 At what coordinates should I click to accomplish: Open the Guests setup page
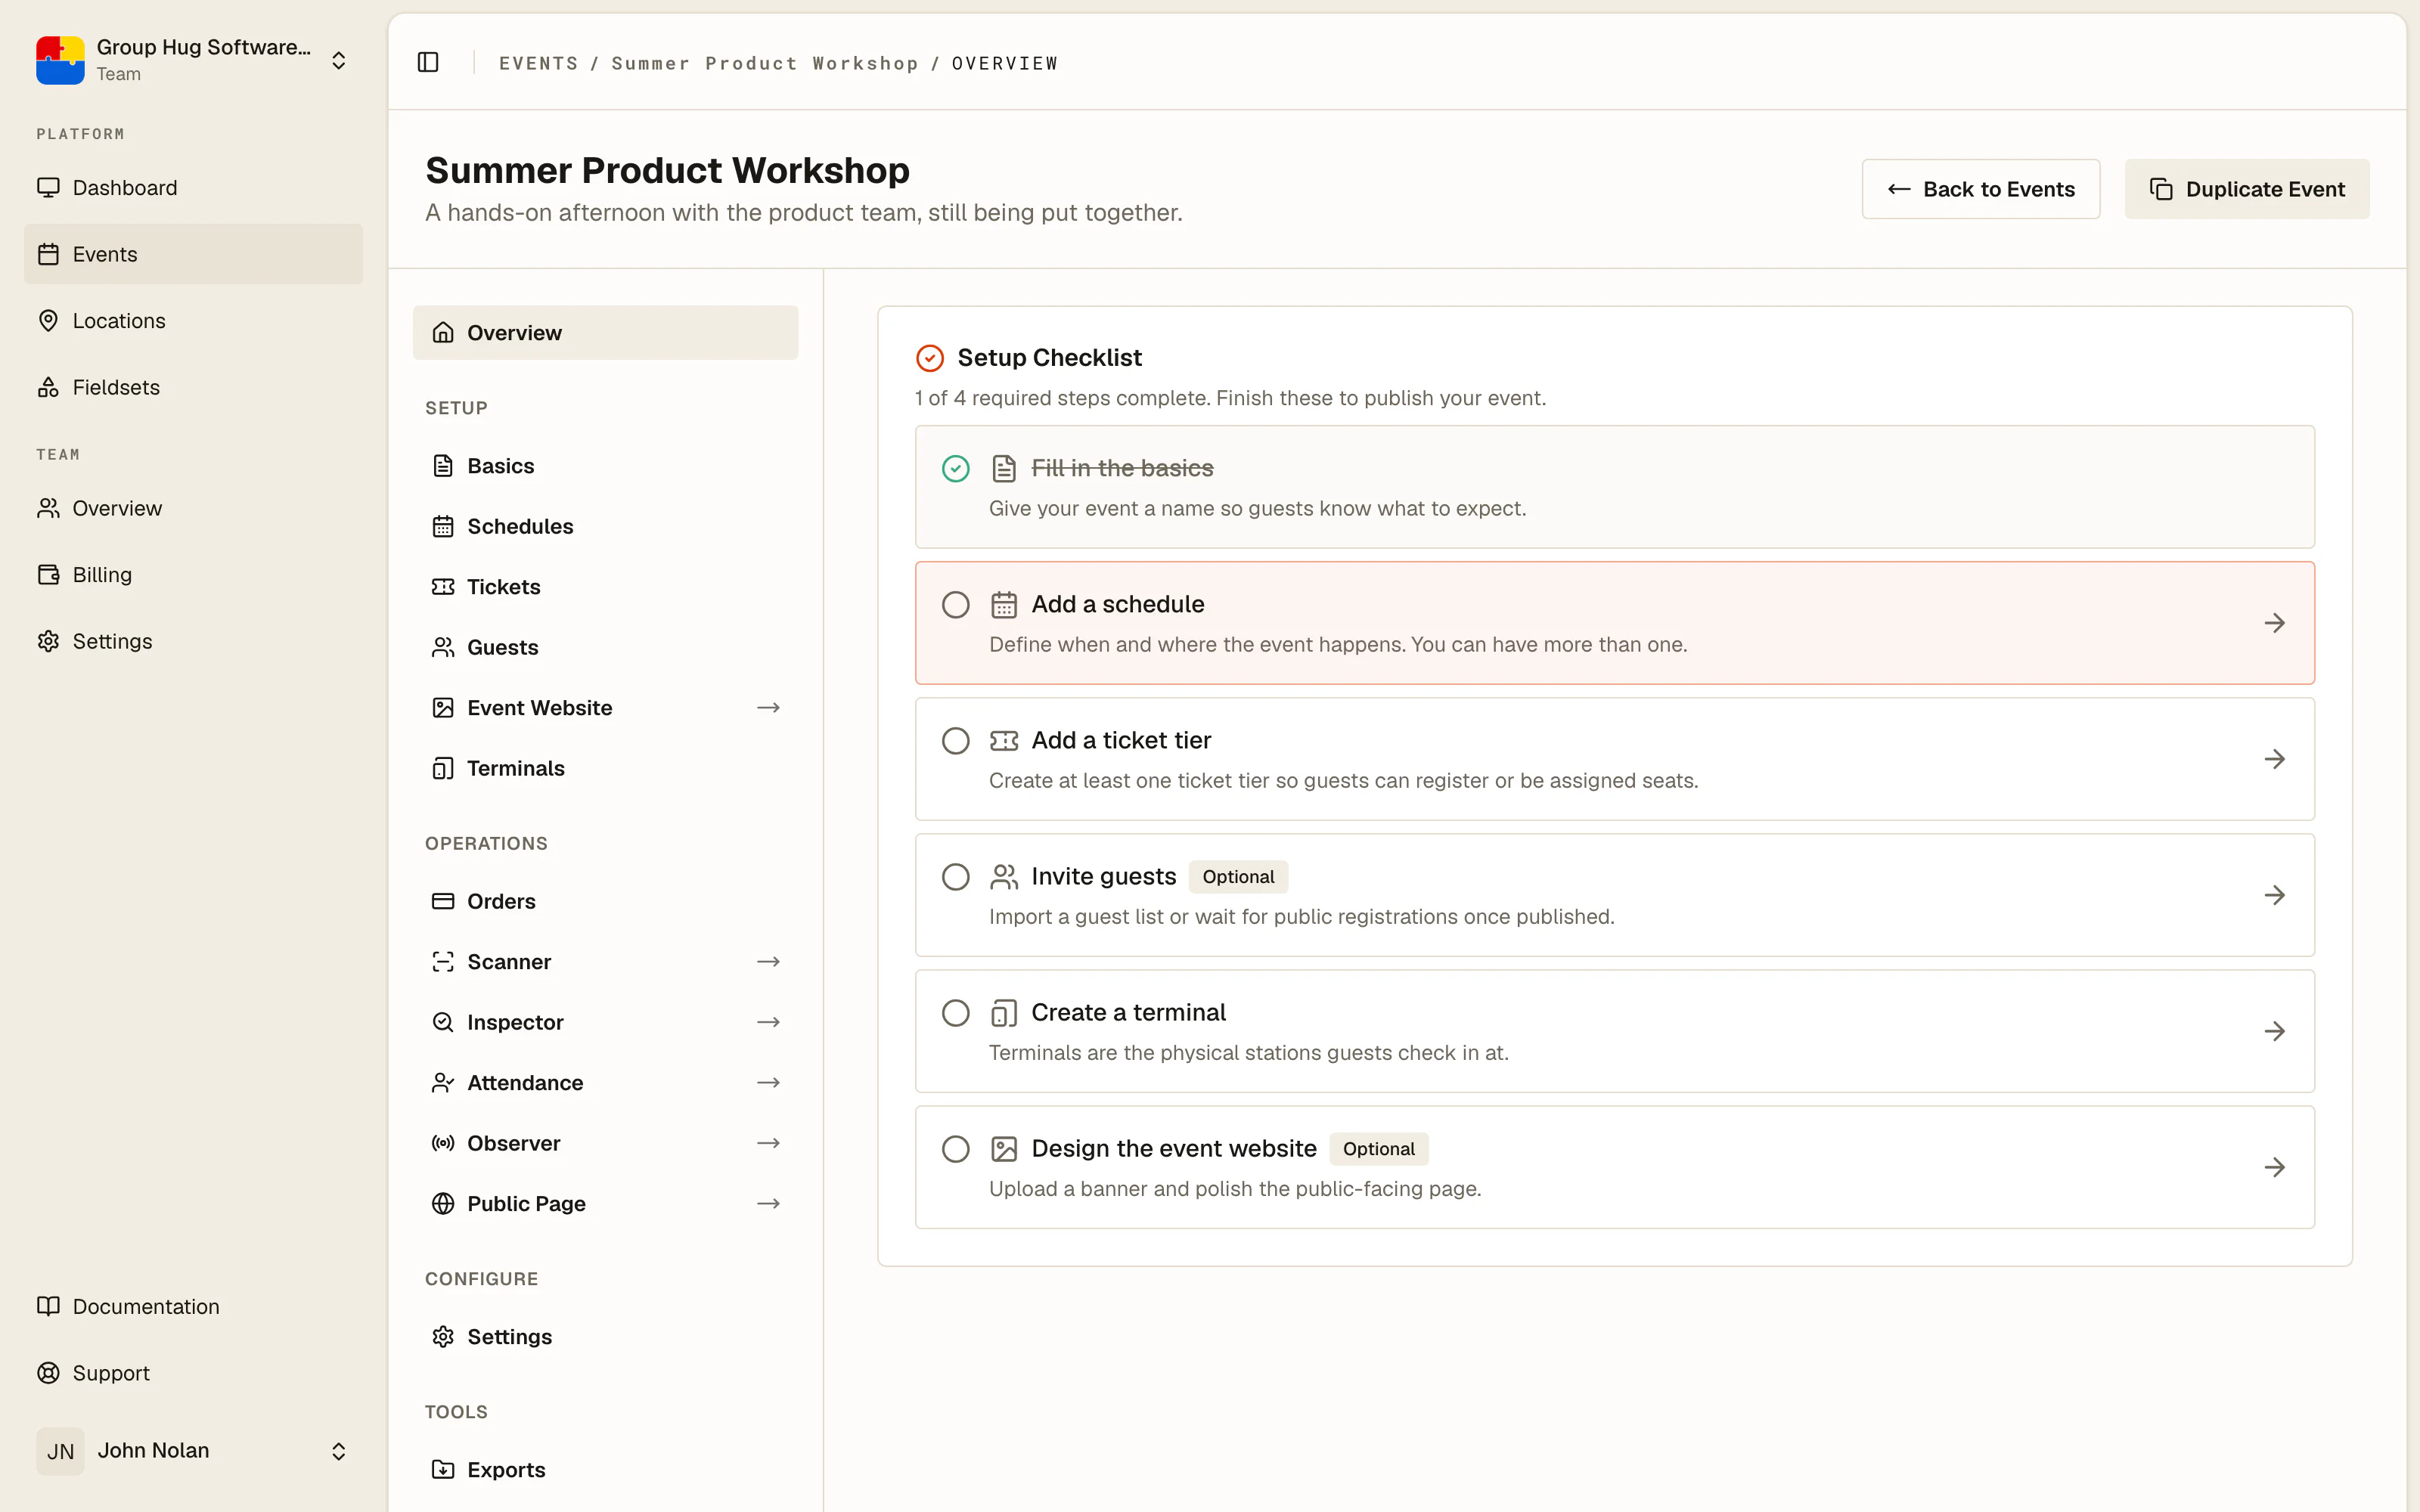click(x=605, y=647)
